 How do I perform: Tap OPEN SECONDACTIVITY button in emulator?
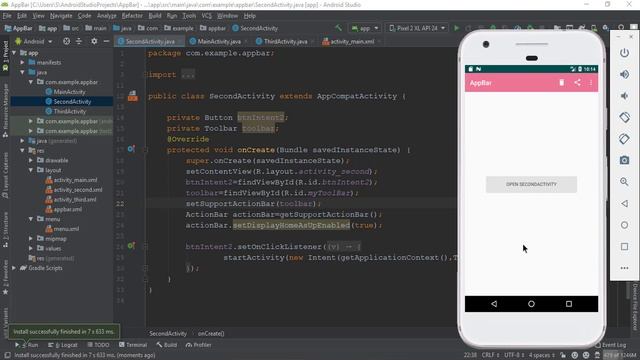[x=531, y=184]
